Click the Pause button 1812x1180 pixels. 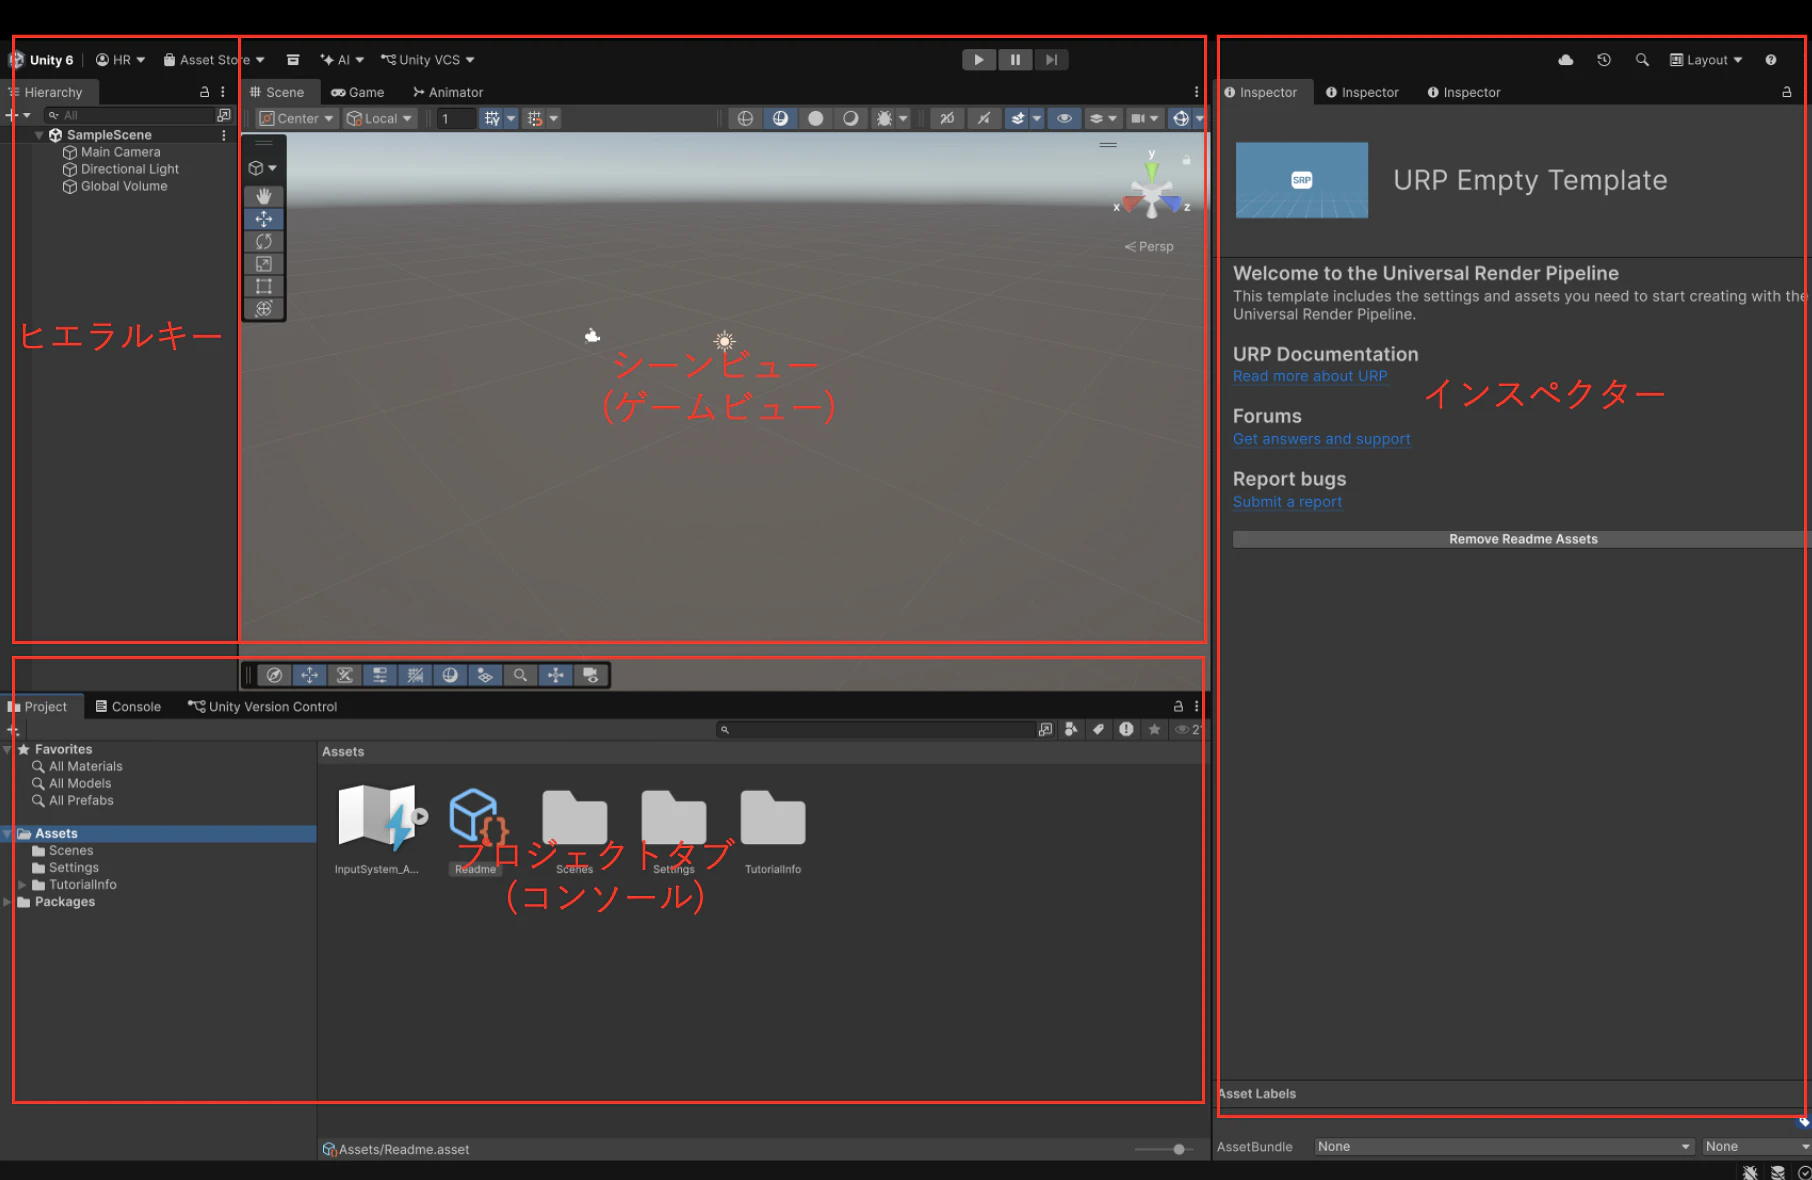click(1015, 60)
